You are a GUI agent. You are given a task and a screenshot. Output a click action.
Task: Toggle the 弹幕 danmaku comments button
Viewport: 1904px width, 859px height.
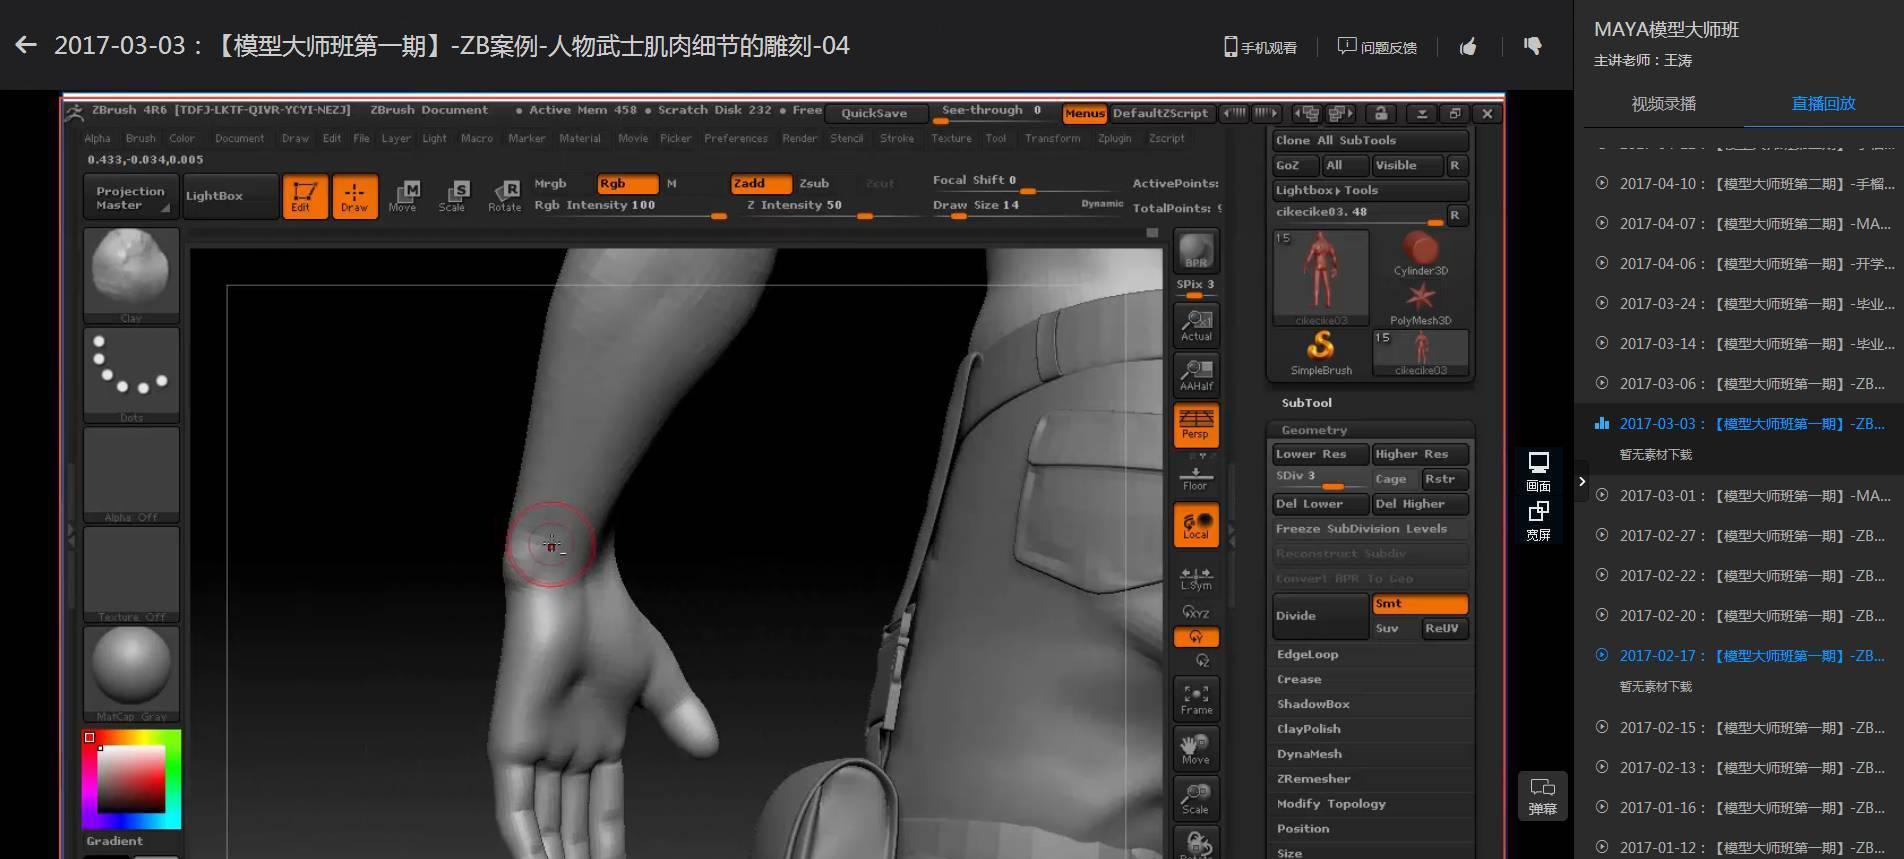pos(1542,796)
